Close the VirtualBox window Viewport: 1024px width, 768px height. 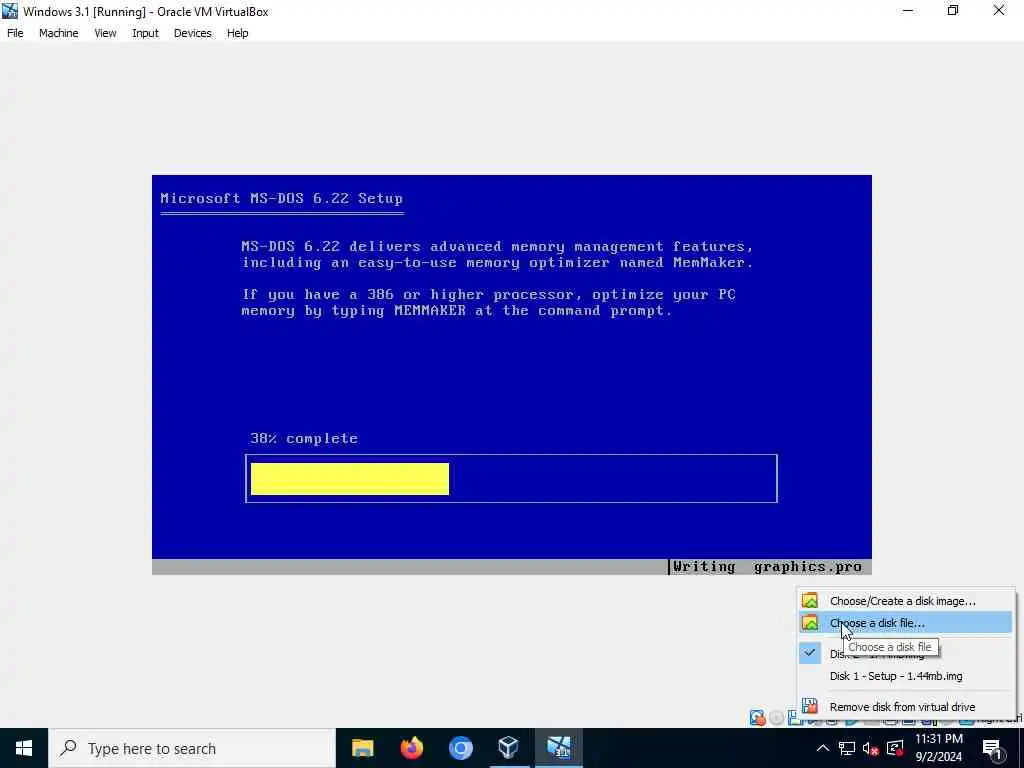pos(999,11)
